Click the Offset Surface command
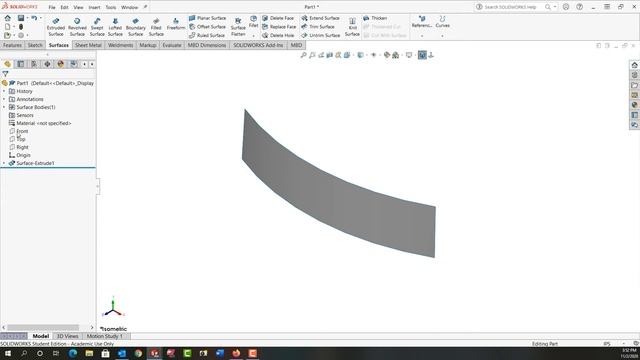 pyautogui.click(x=207, y=27)
